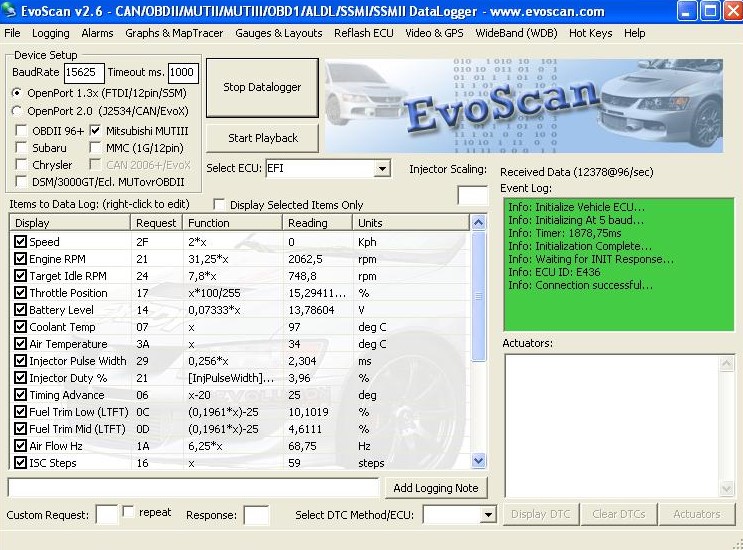
Task: Click the Request column header
Action: tap(156, 223)
